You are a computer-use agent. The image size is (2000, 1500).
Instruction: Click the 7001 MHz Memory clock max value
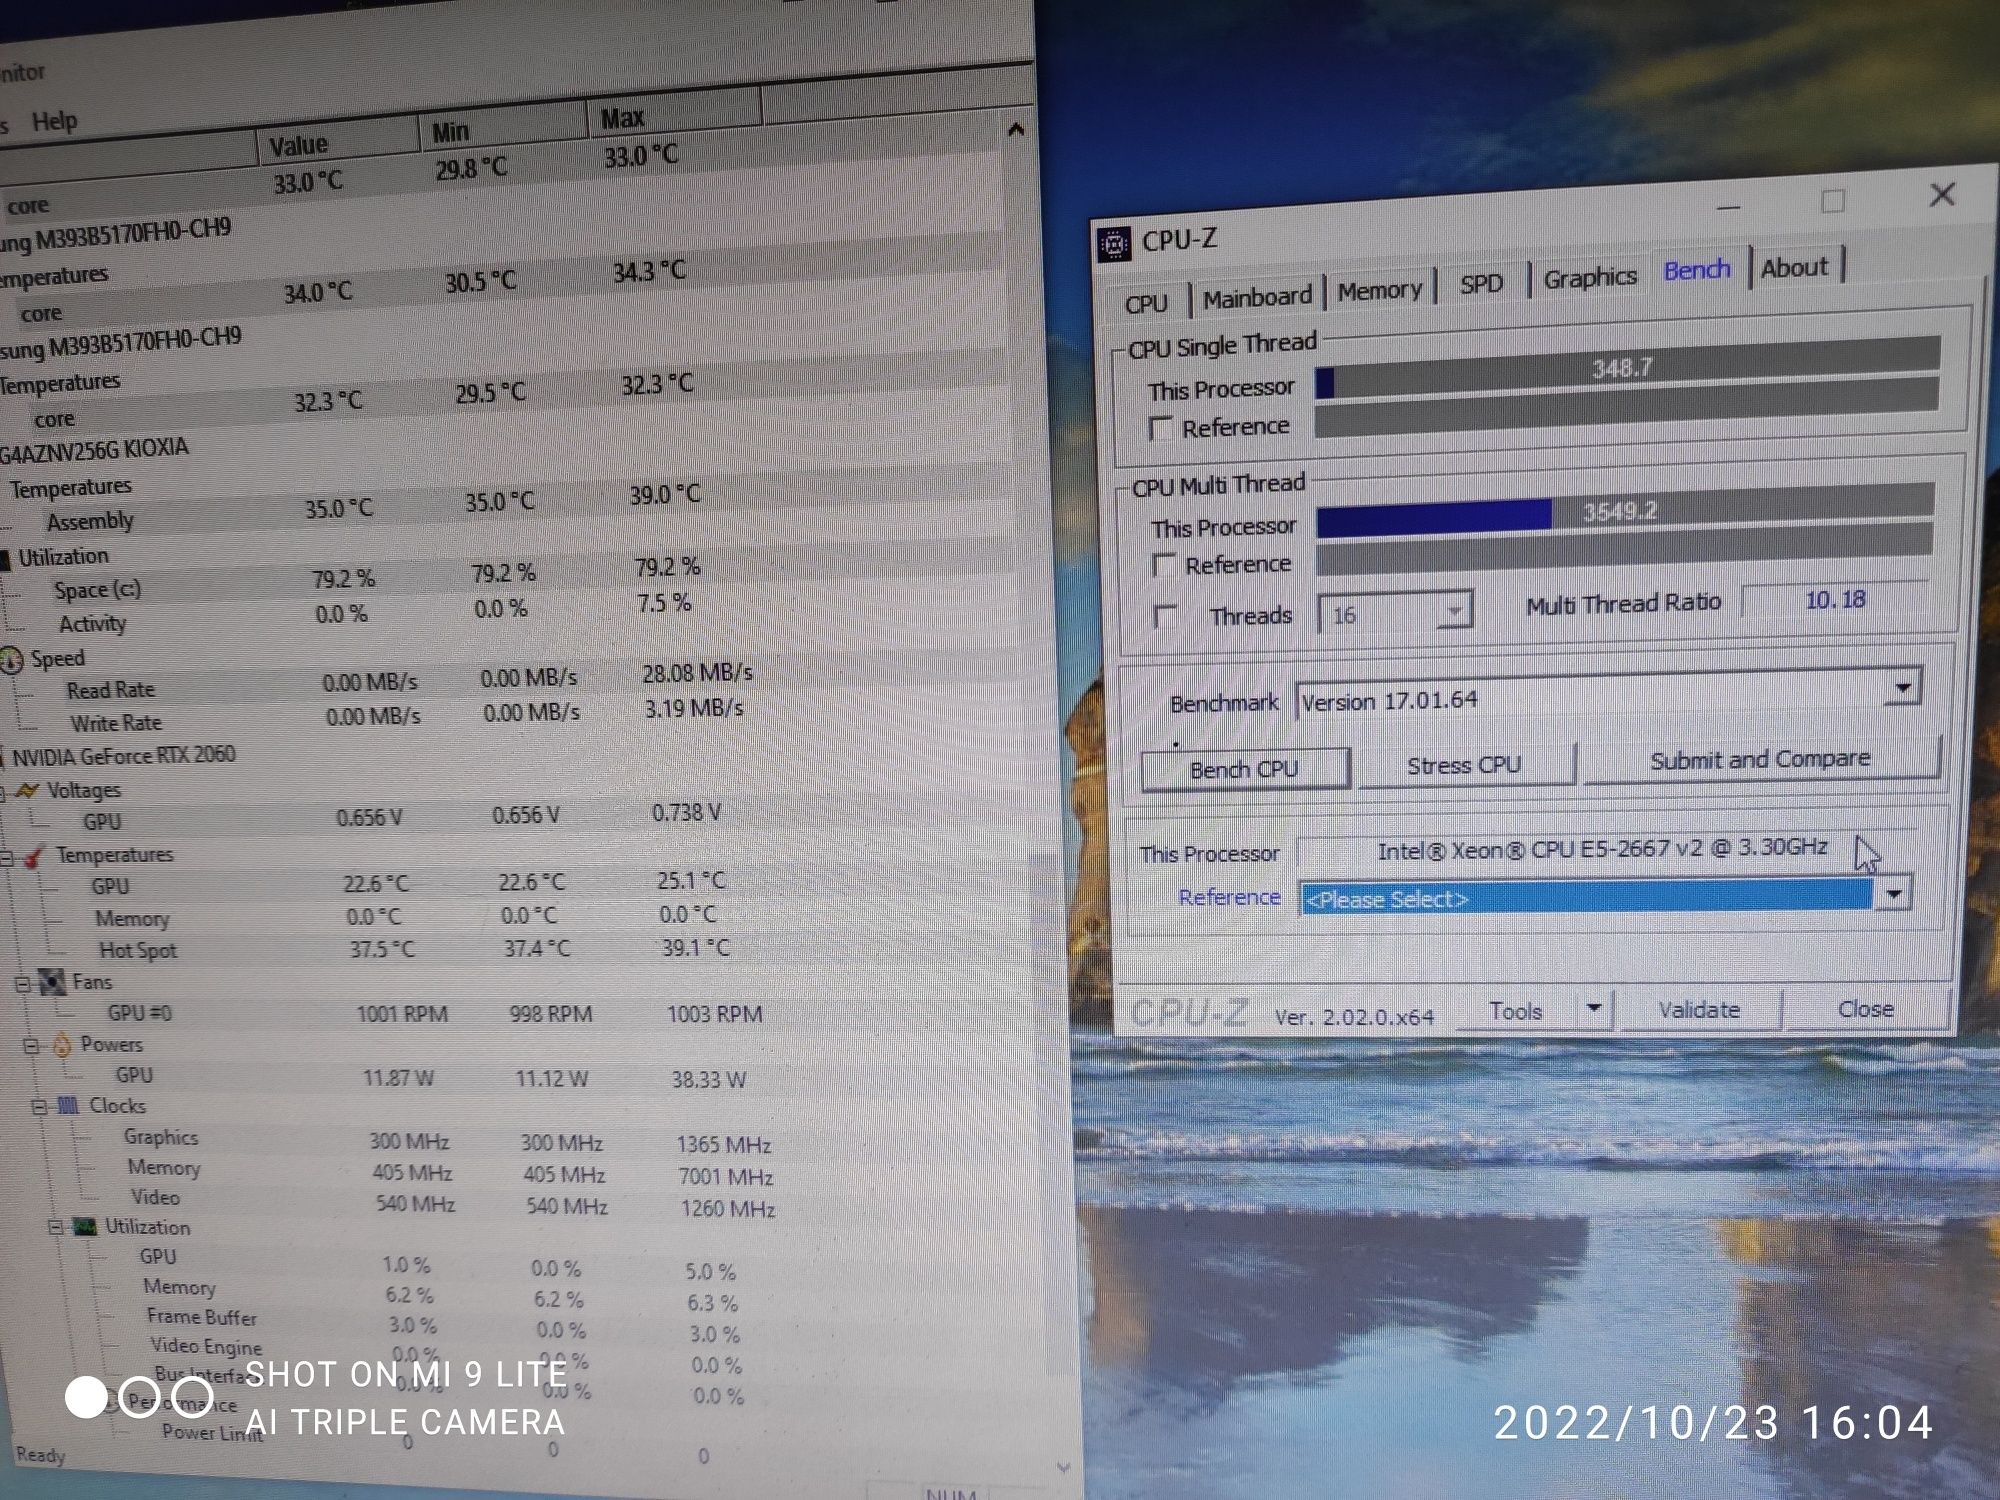(725, 1177)
